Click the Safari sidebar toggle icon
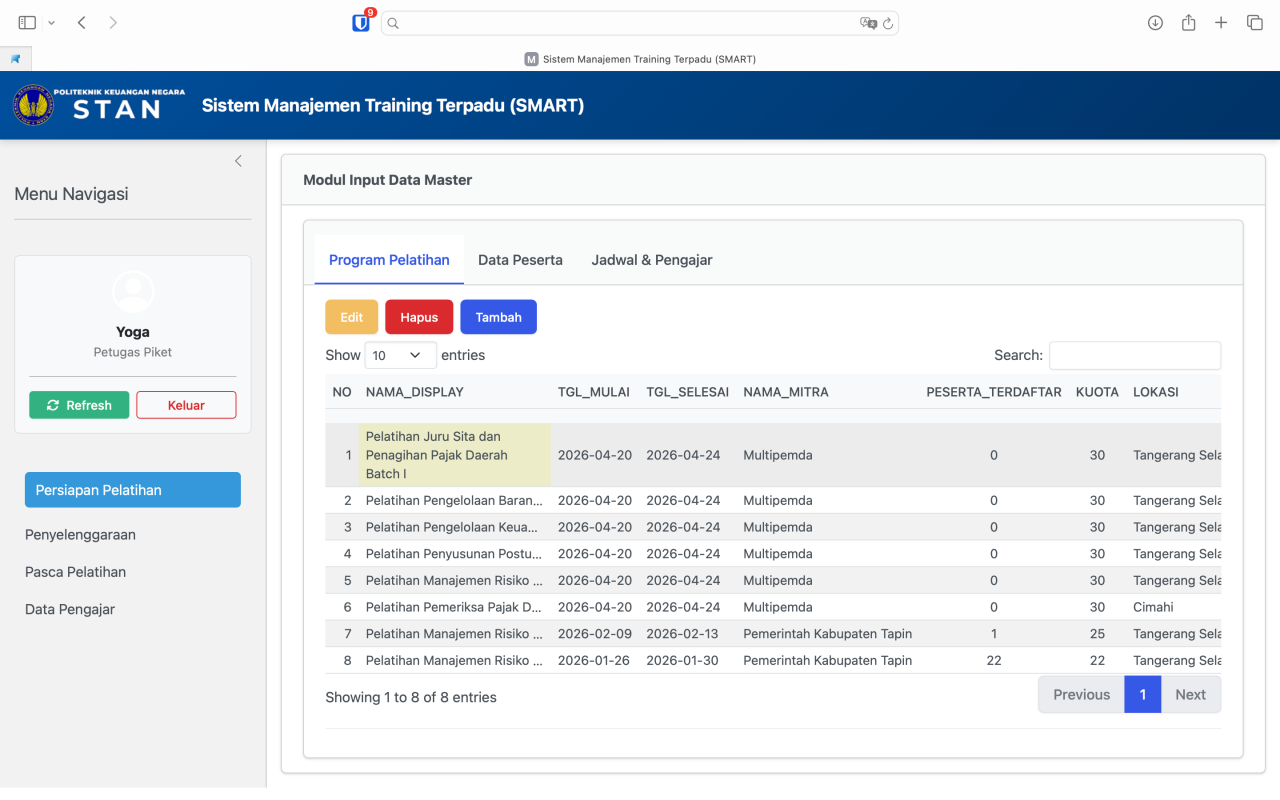Image resolution: width=1280 pixels, height=800 pixels. [27, 22]
